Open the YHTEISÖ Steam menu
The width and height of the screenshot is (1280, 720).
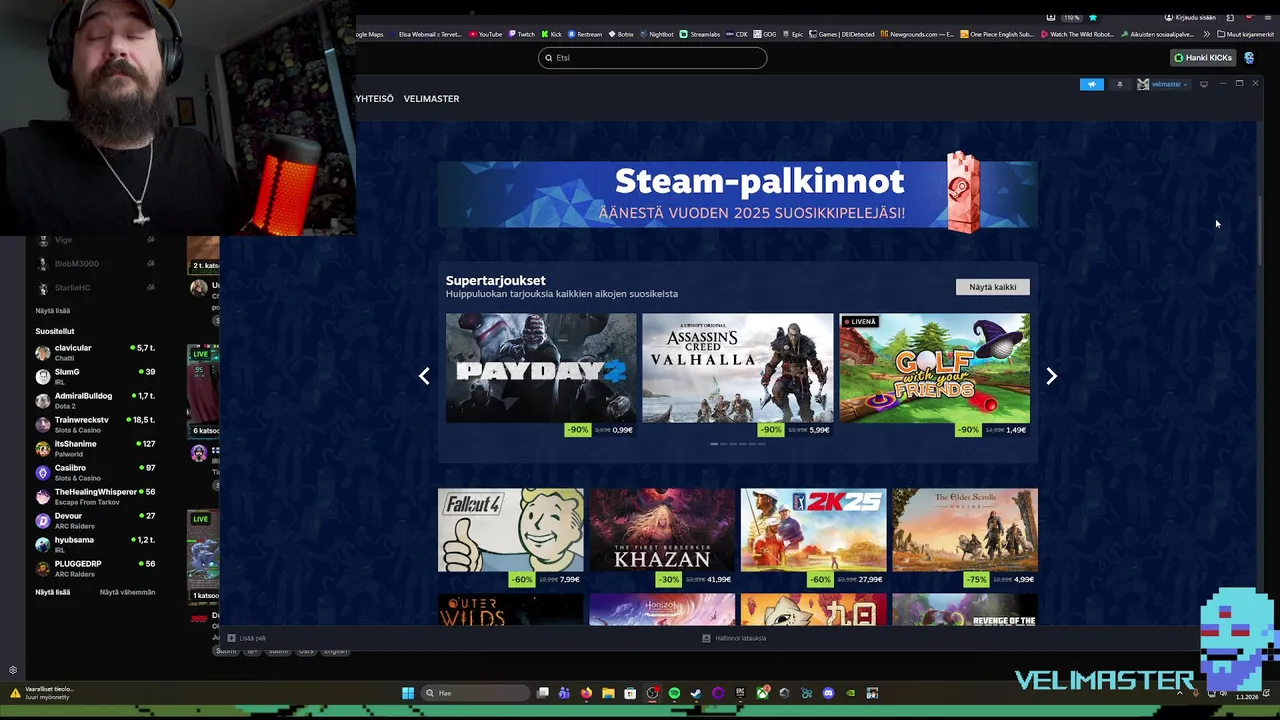tap(374, 99)
